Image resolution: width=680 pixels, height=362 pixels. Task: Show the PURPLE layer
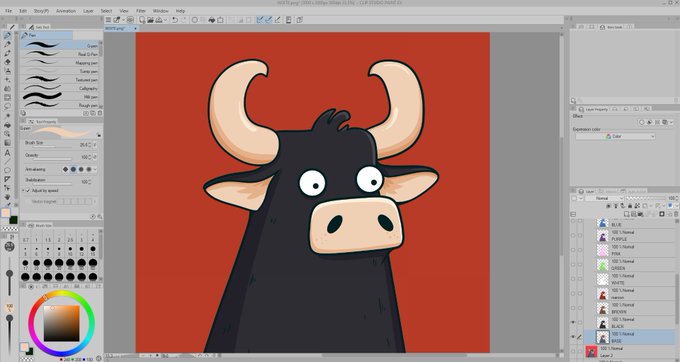pos(573,235)
